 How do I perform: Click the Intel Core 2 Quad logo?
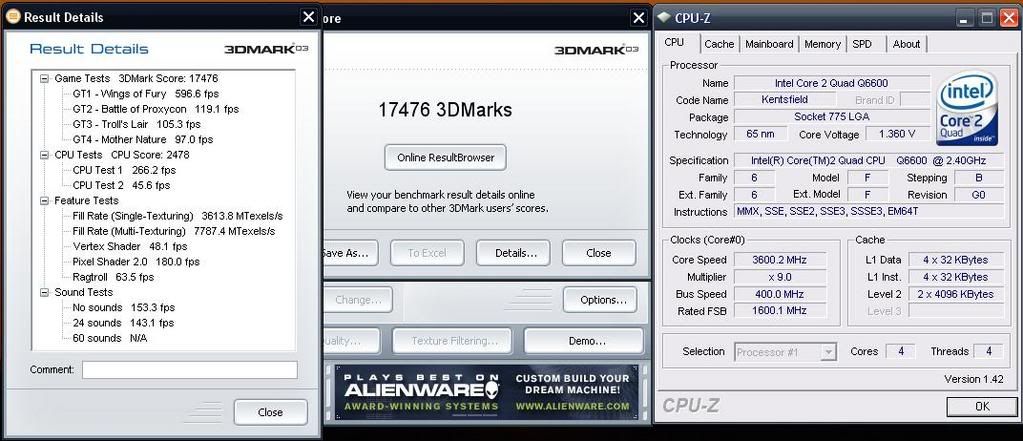[967, 108]
